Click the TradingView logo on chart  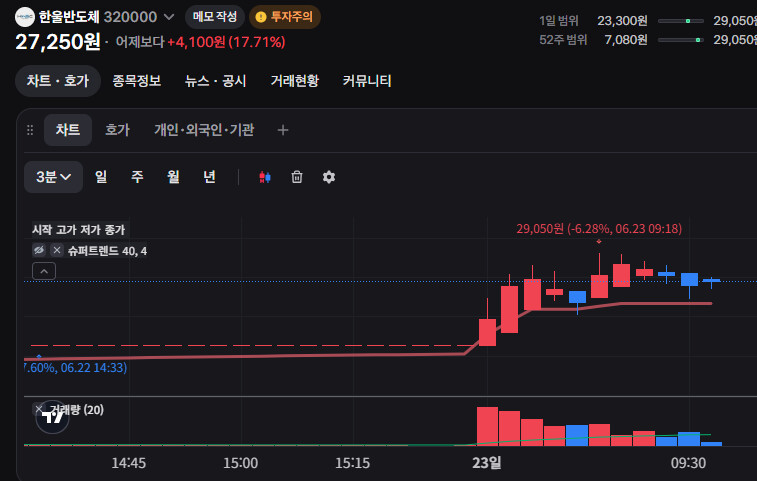(x=52, y=416)
